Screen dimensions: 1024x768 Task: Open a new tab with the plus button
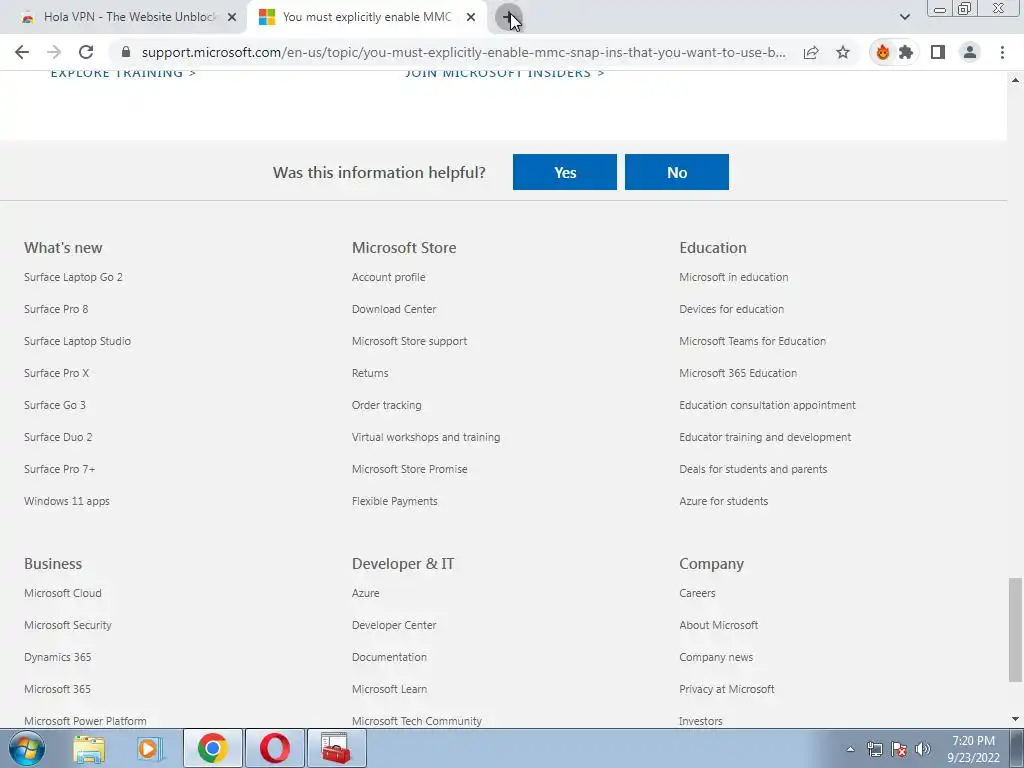[508, 17]
